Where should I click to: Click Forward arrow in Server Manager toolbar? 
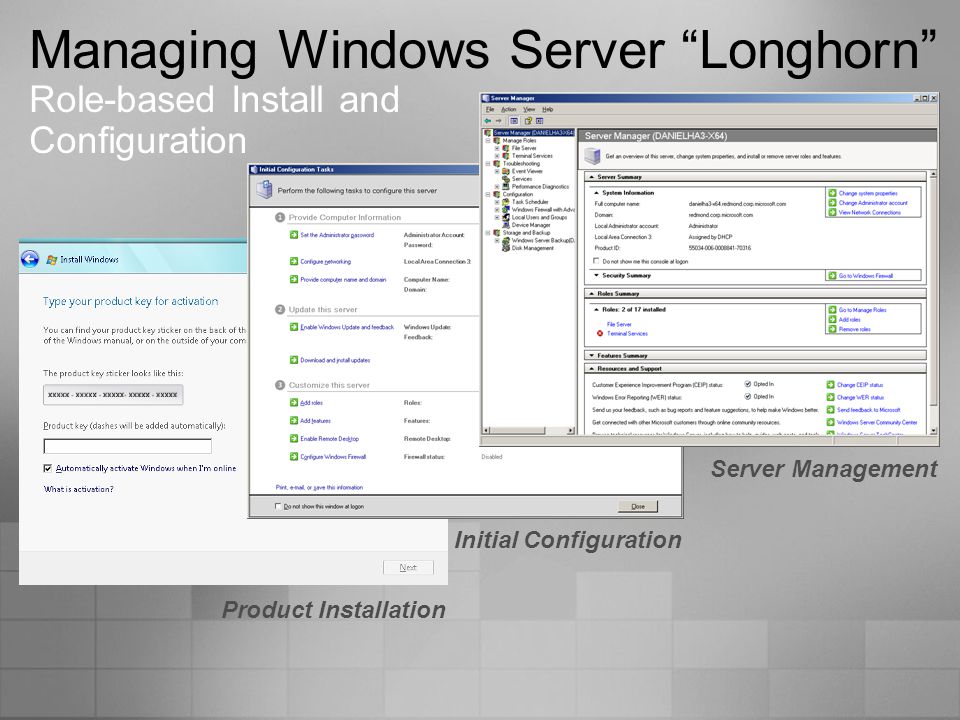[x=498, y=121]
